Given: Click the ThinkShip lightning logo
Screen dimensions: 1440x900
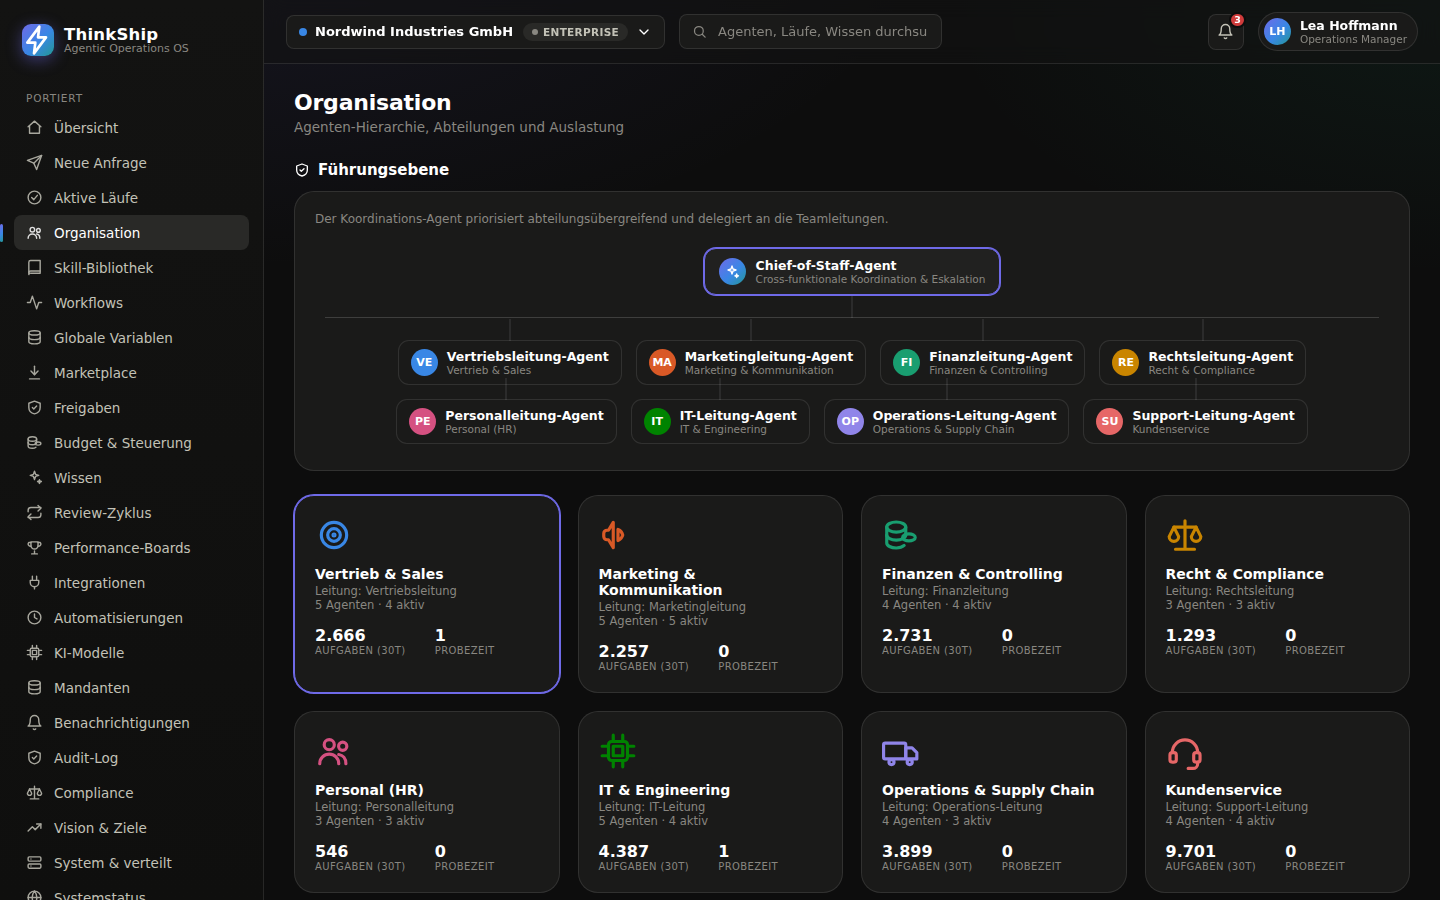Looking at the screenshot, I should coord(38,40).
